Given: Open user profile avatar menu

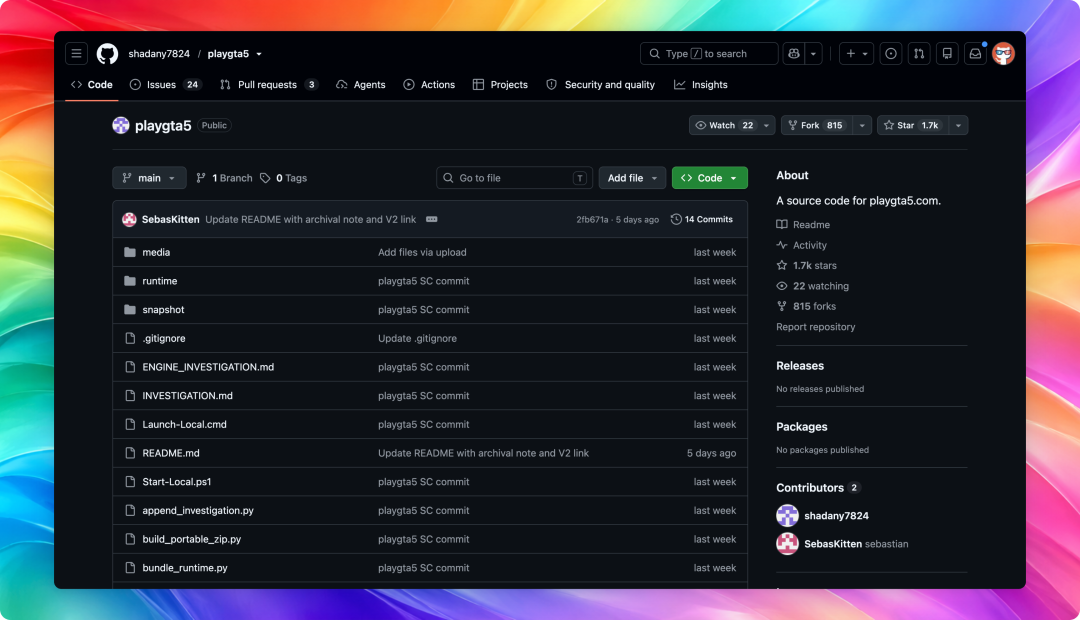Looking at the screenshot, I should coord(1004,54).
